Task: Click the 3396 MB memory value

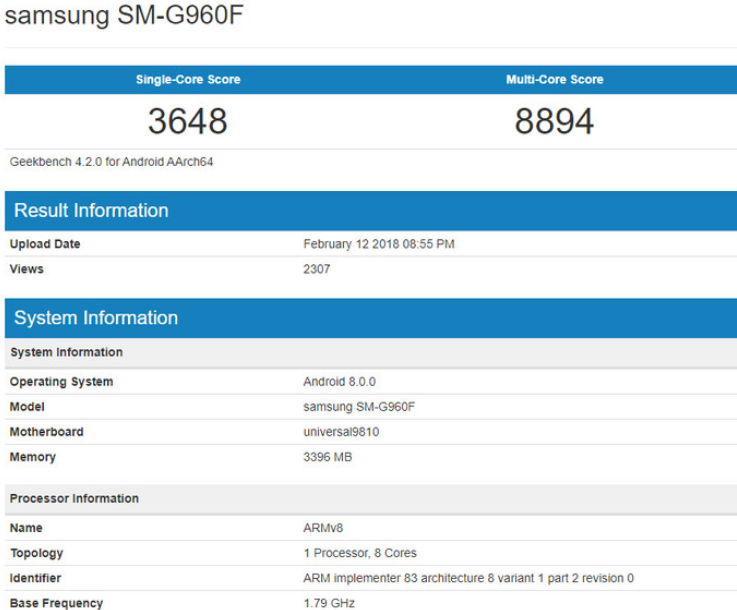Action: [327, 457]
